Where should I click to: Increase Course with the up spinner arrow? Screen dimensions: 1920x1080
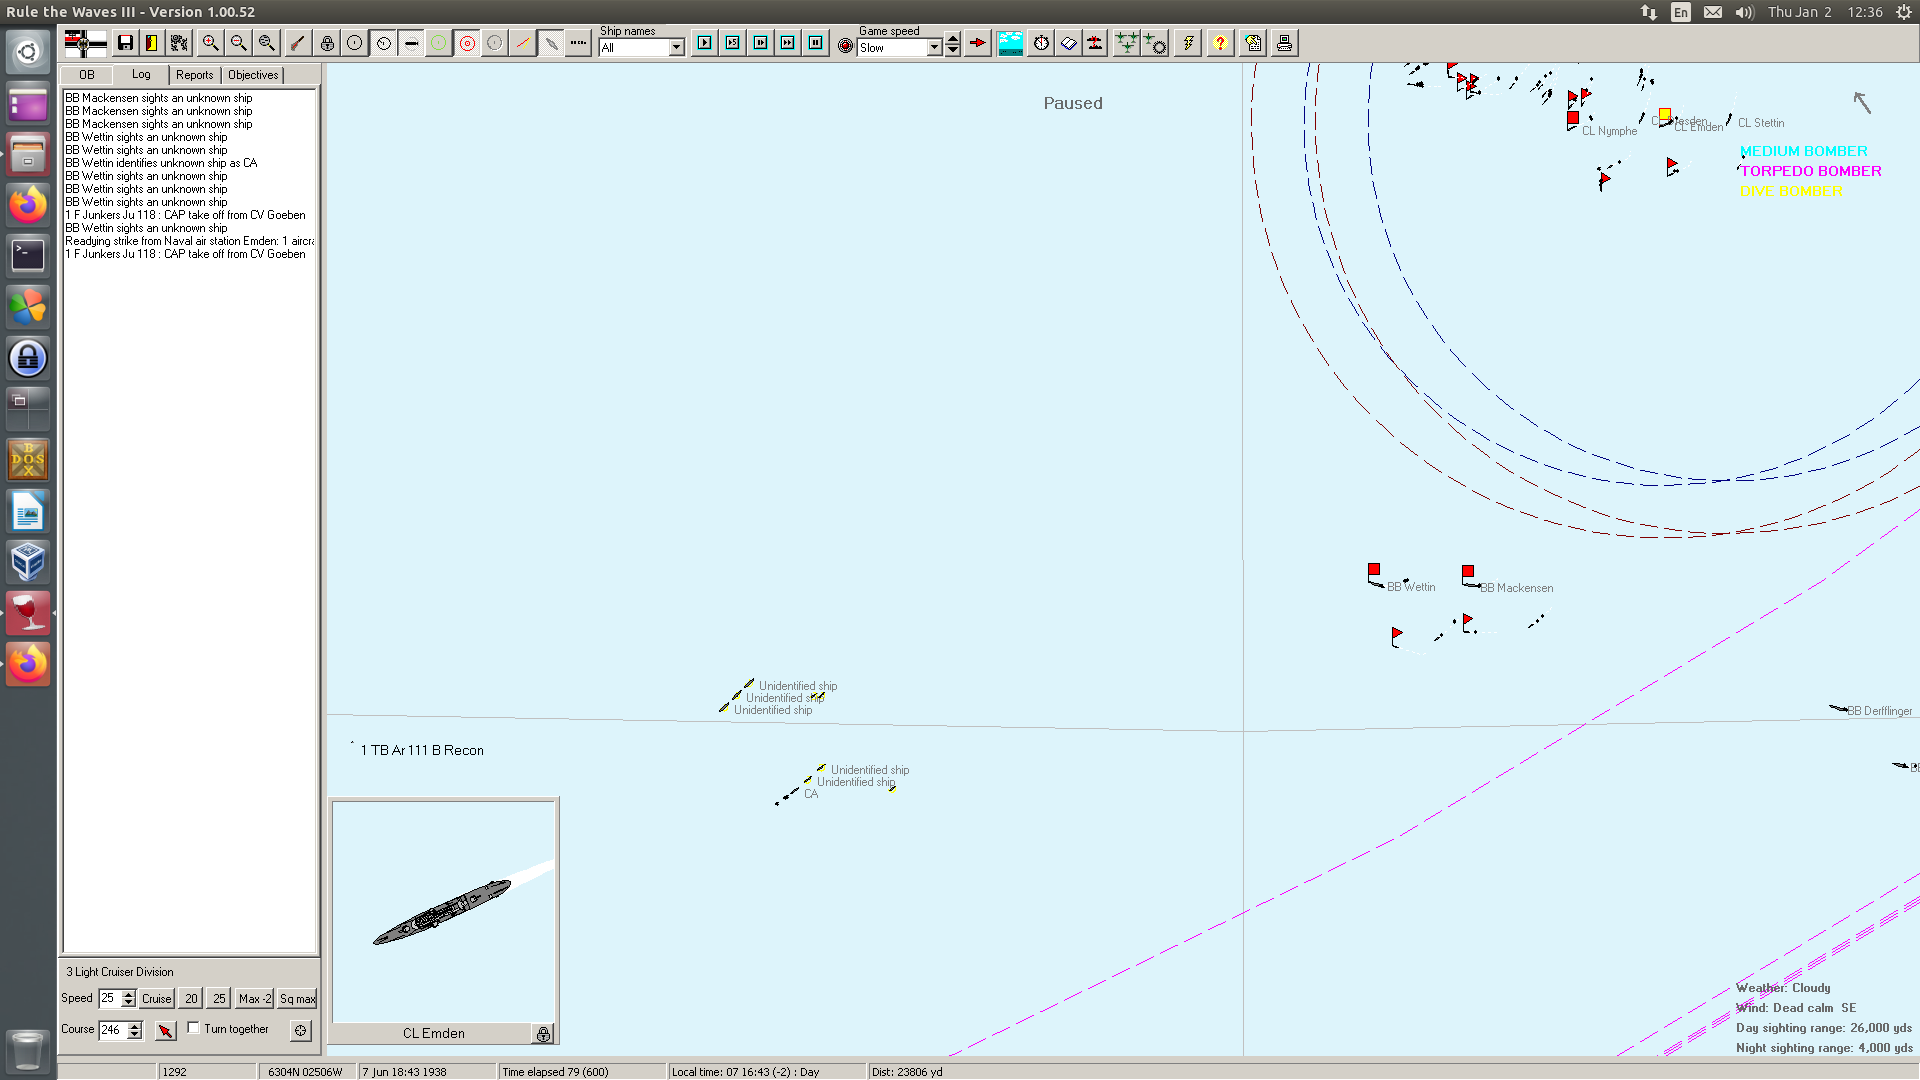click(135, 1025)
